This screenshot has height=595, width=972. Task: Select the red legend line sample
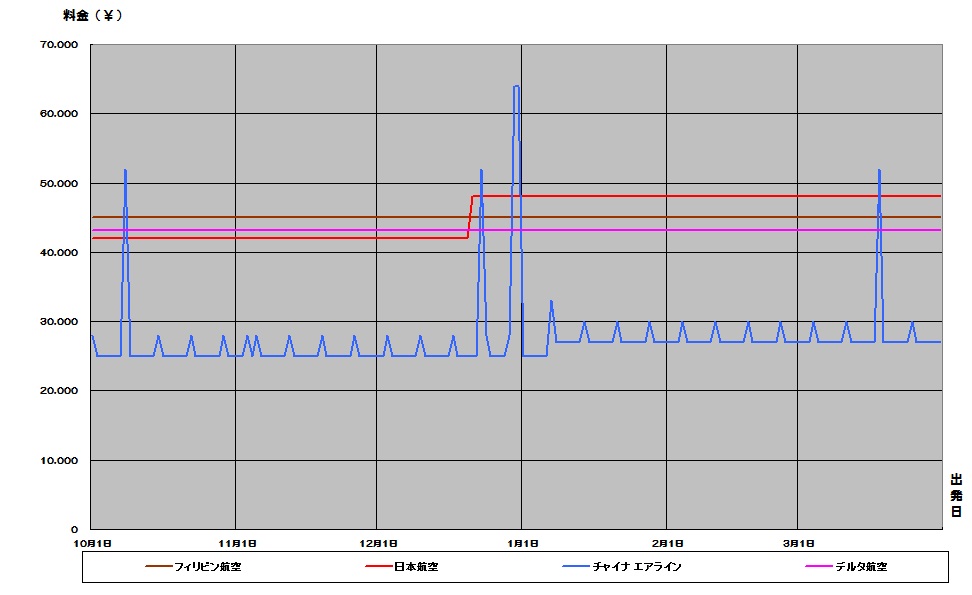pyautogui.click(x=378, y=567)
